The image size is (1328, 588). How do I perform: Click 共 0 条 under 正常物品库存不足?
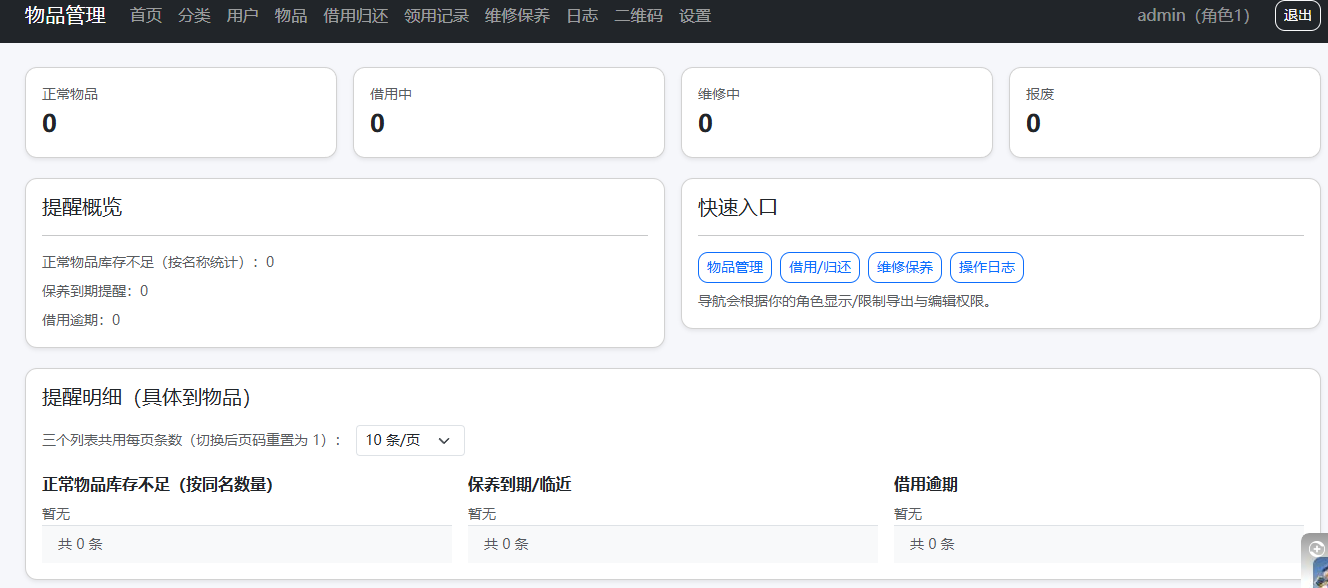pos(80,544)
